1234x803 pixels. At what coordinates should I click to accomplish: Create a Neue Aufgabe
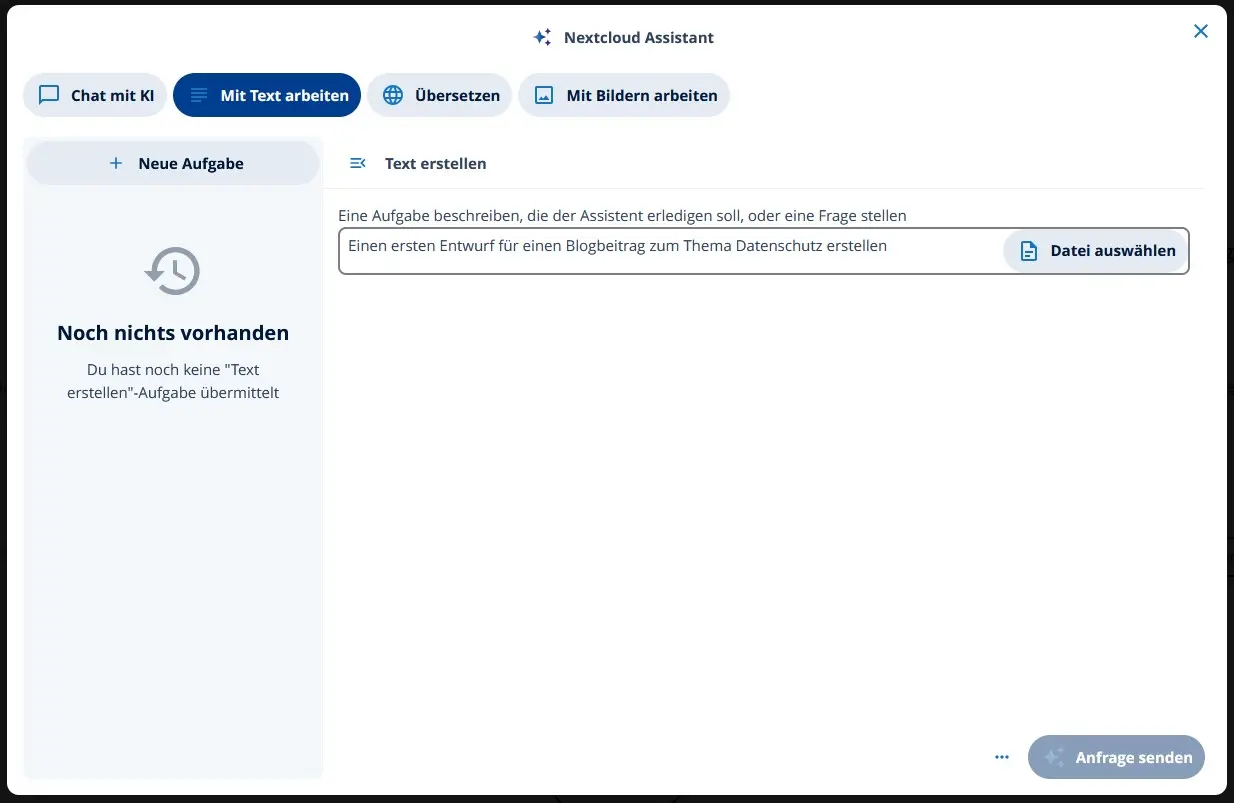pyautogui.click(x=172, y=162)
